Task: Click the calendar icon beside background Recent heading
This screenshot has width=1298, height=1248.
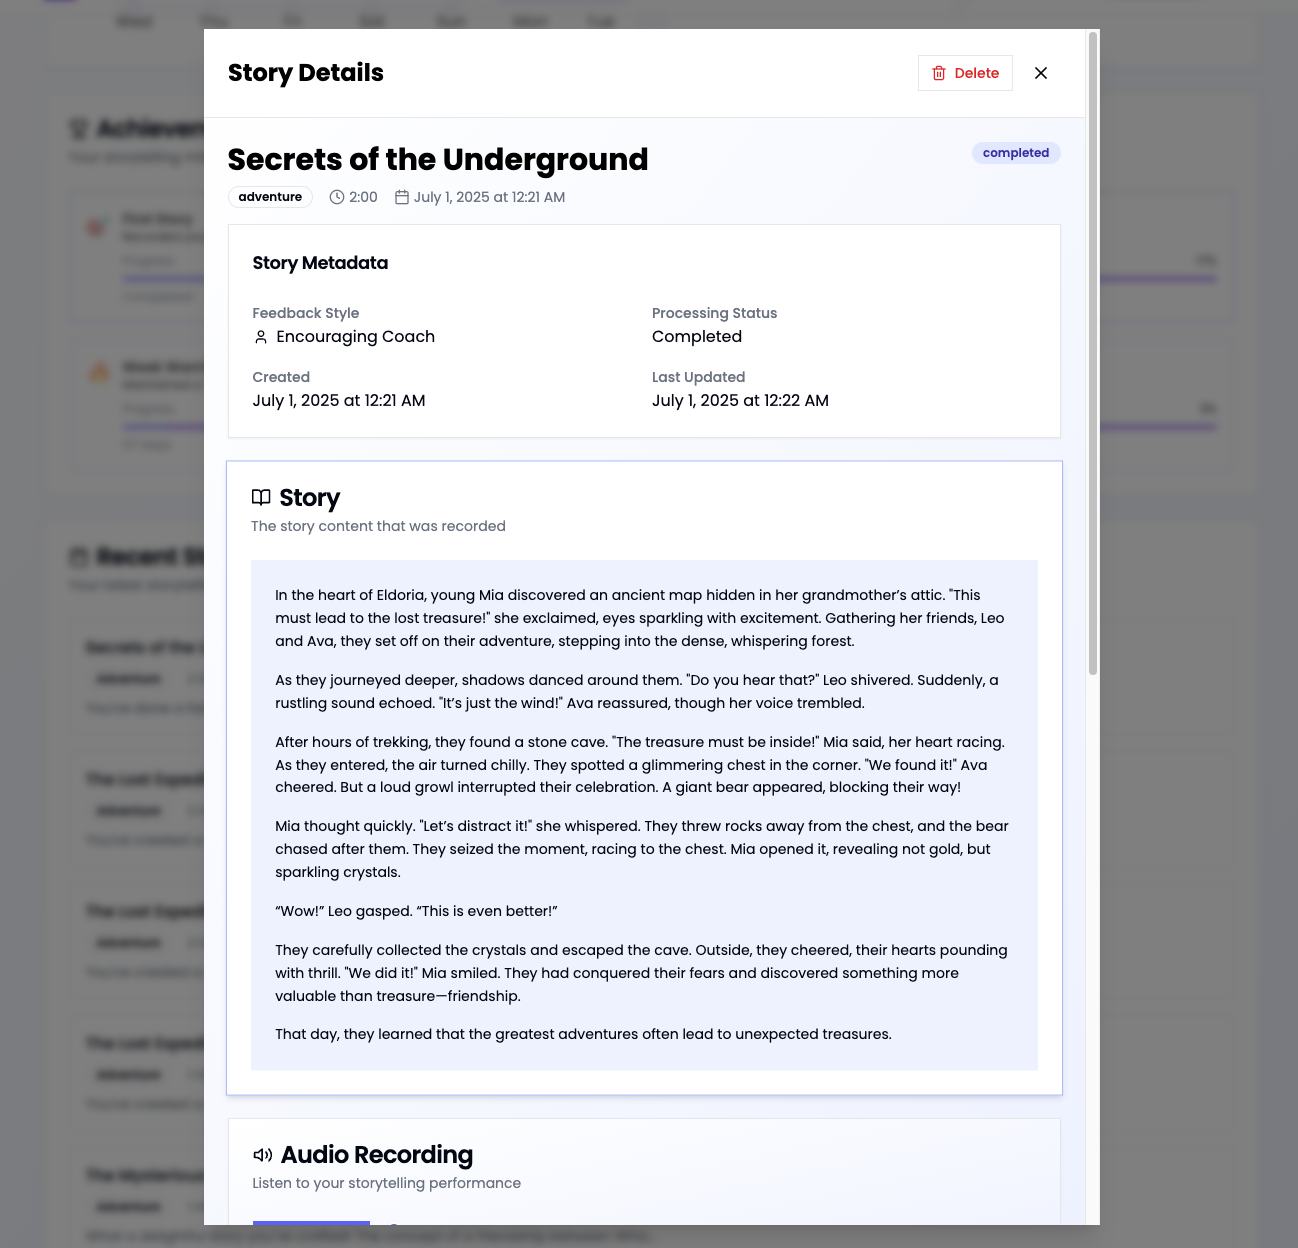Action: (79, 557)
